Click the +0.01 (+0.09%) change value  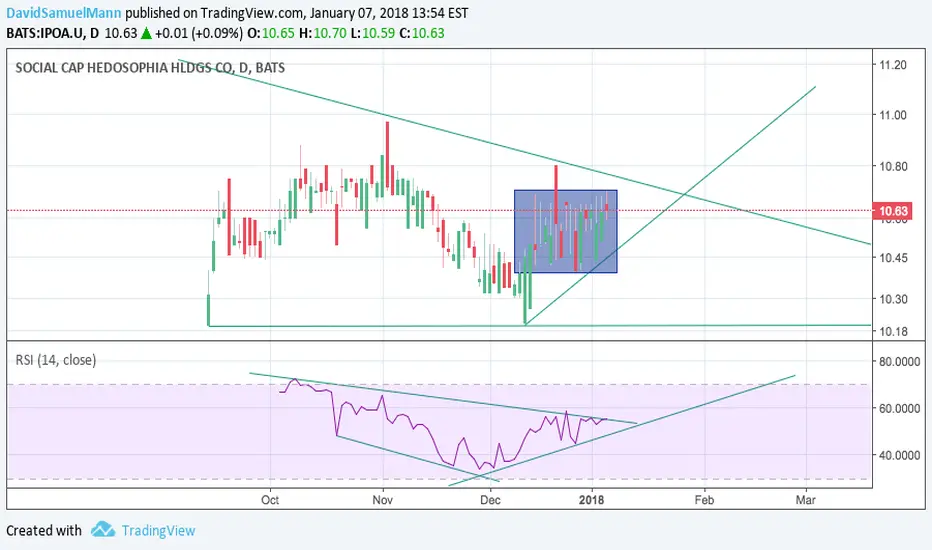point(199,33)
